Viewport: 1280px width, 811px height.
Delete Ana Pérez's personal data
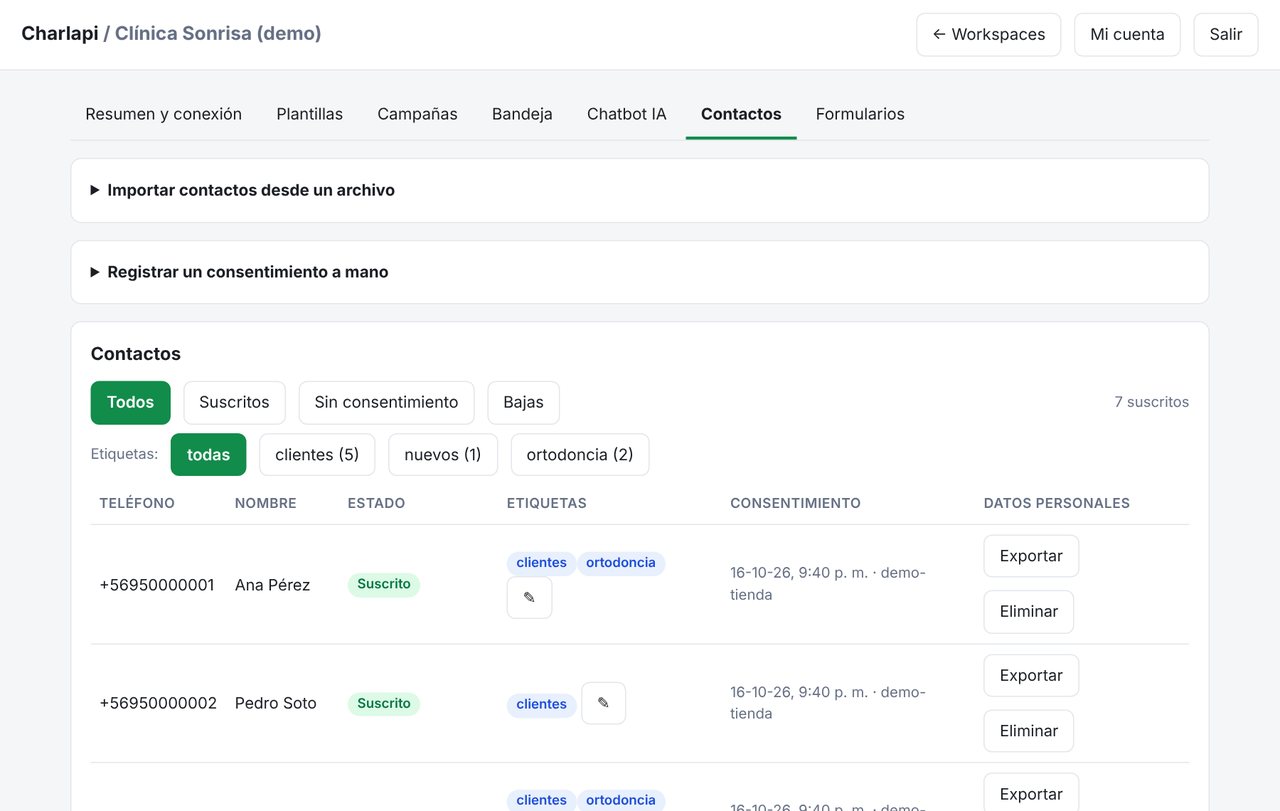(1029, 612)
